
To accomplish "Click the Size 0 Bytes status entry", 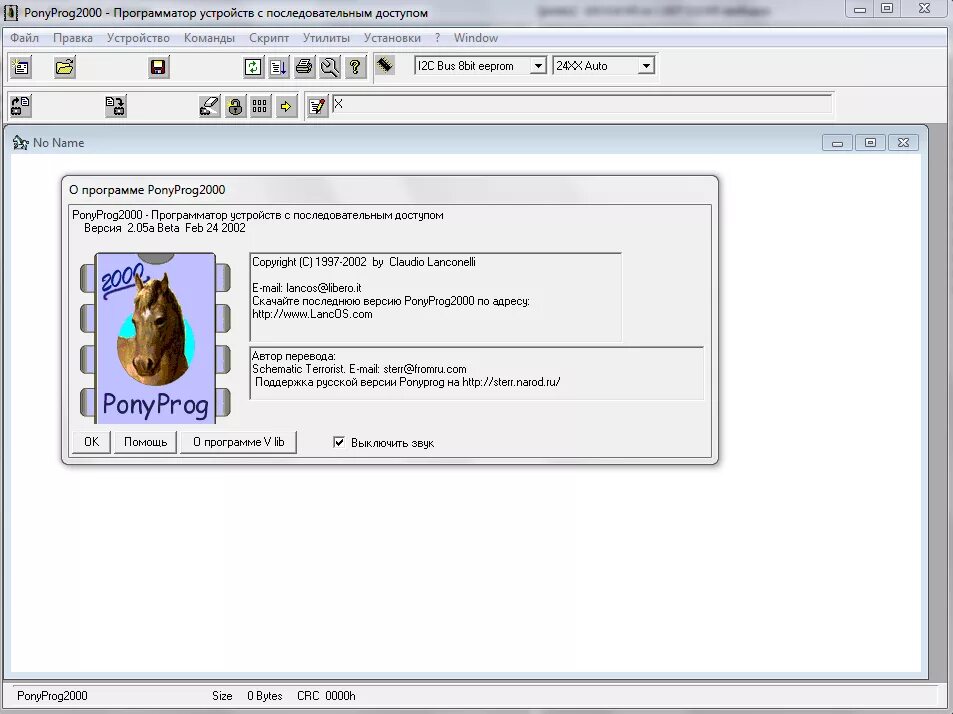I will pyautogui.click(x=247, y=696).
